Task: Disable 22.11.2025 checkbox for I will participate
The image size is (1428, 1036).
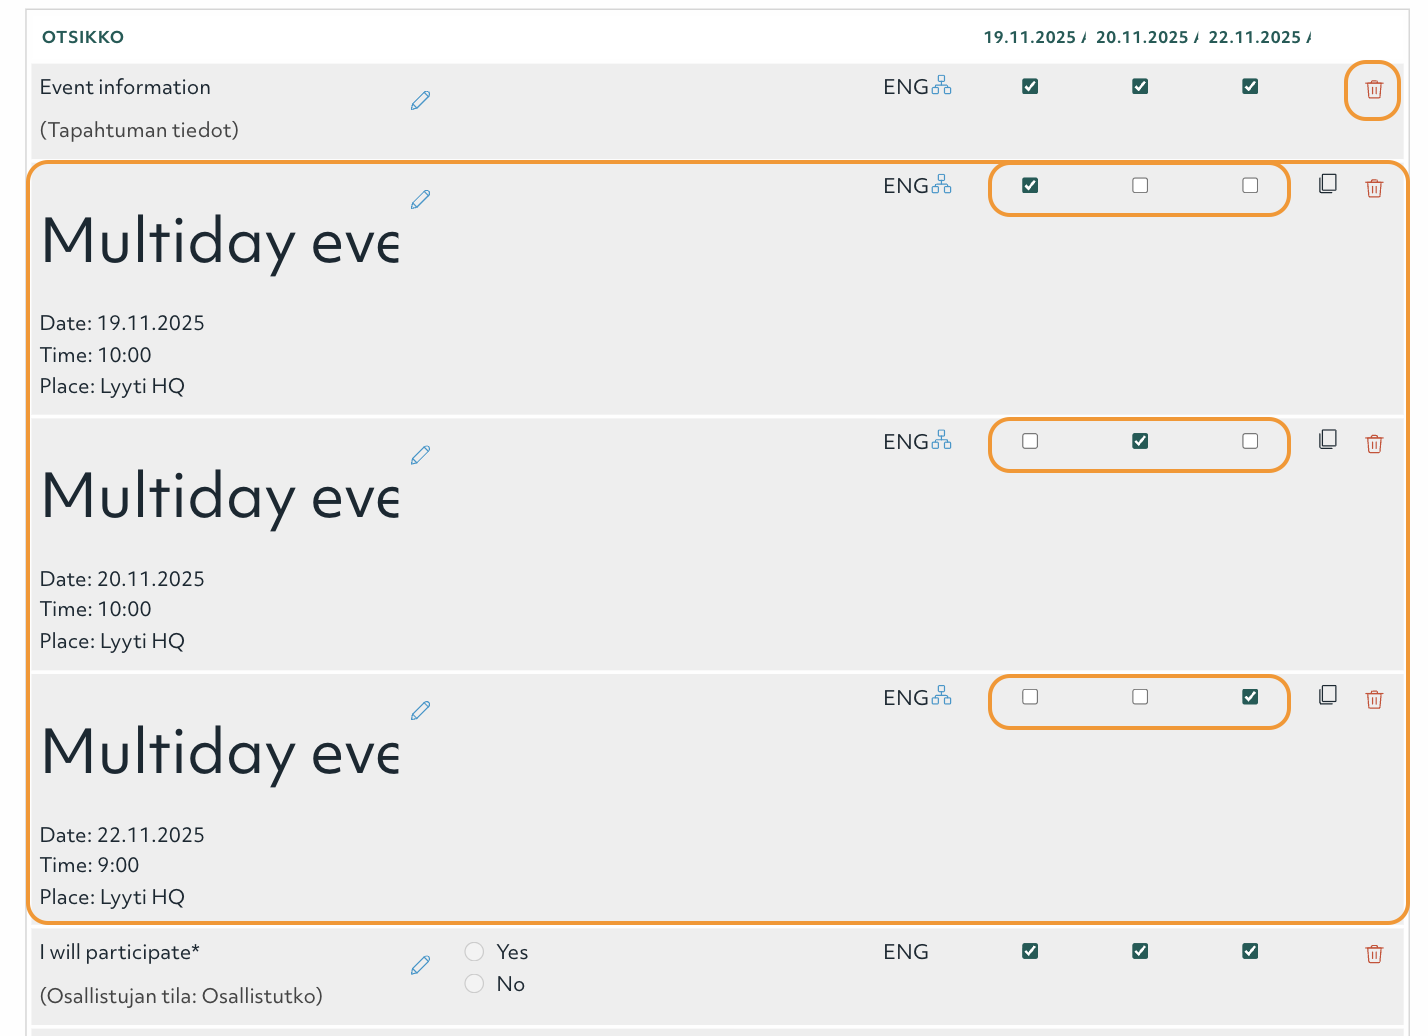Action: coord(1249,951)
